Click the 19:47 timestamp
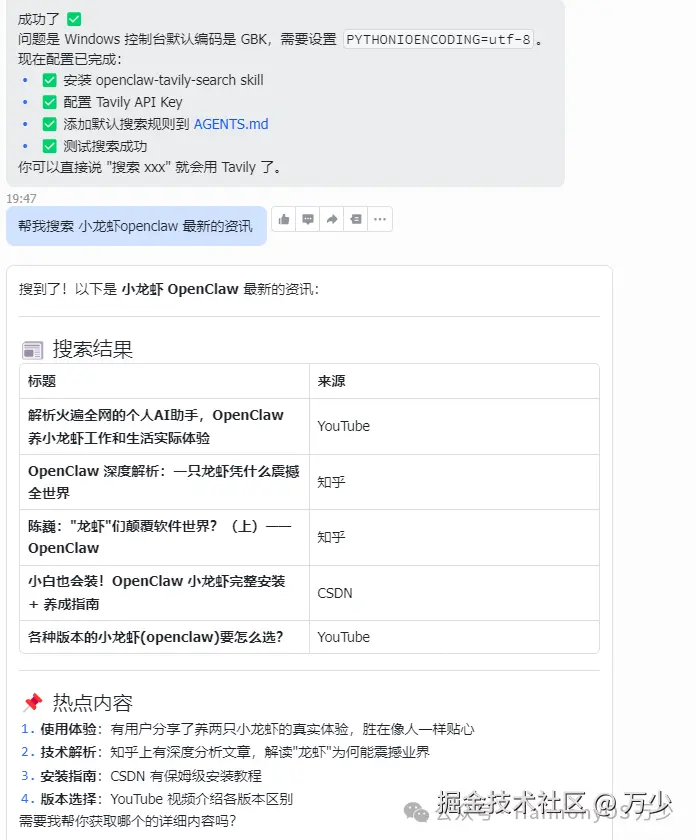 (x=21, y=199)
